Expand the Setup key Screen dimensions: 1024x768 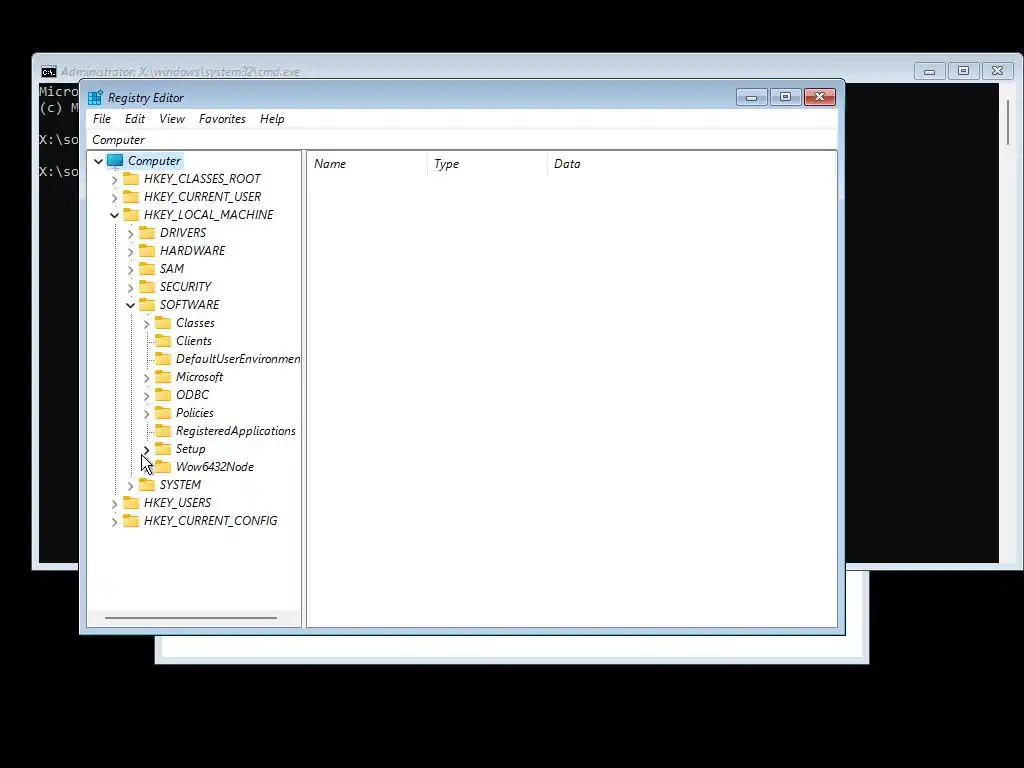click(146, 449)
